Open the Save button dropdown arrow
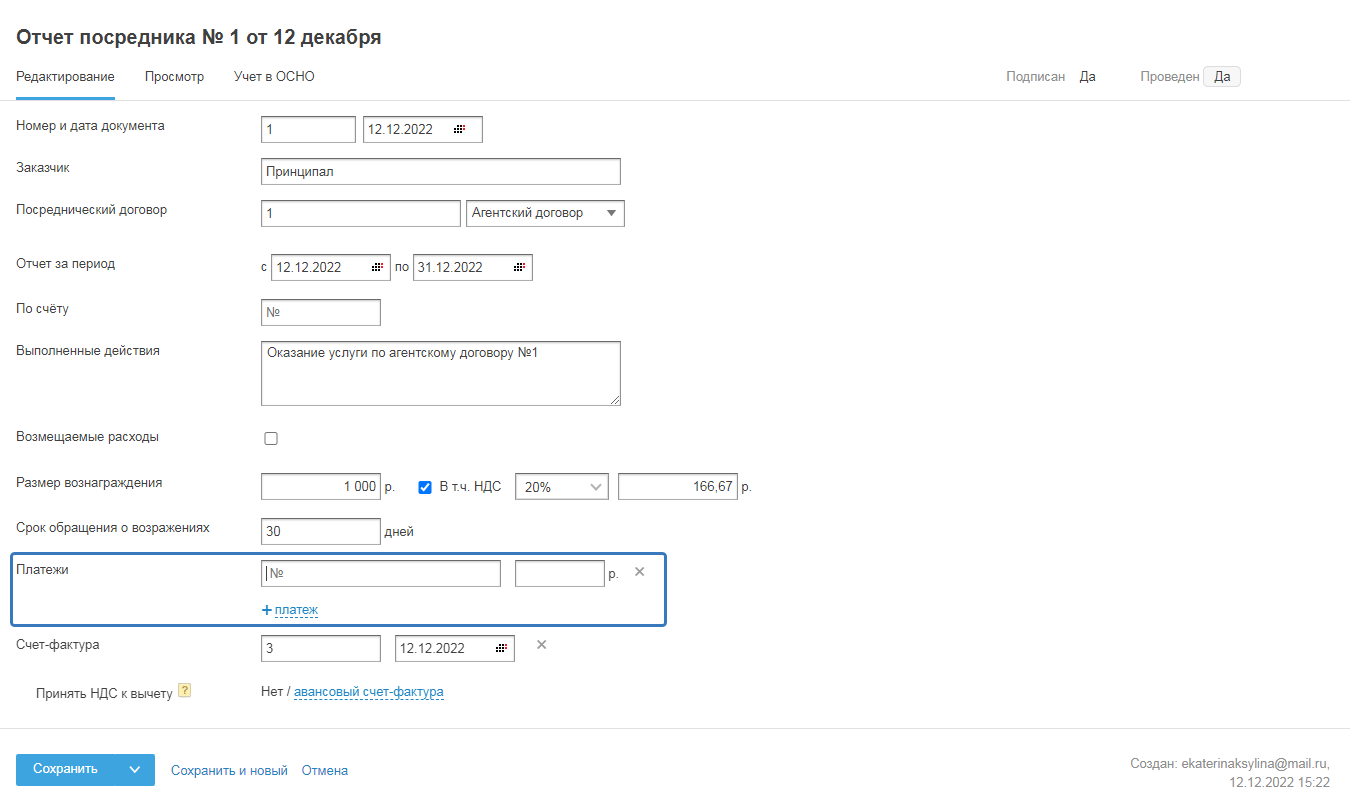The image size is (1350, 806). pyautogui.click(x=135, y=770)
